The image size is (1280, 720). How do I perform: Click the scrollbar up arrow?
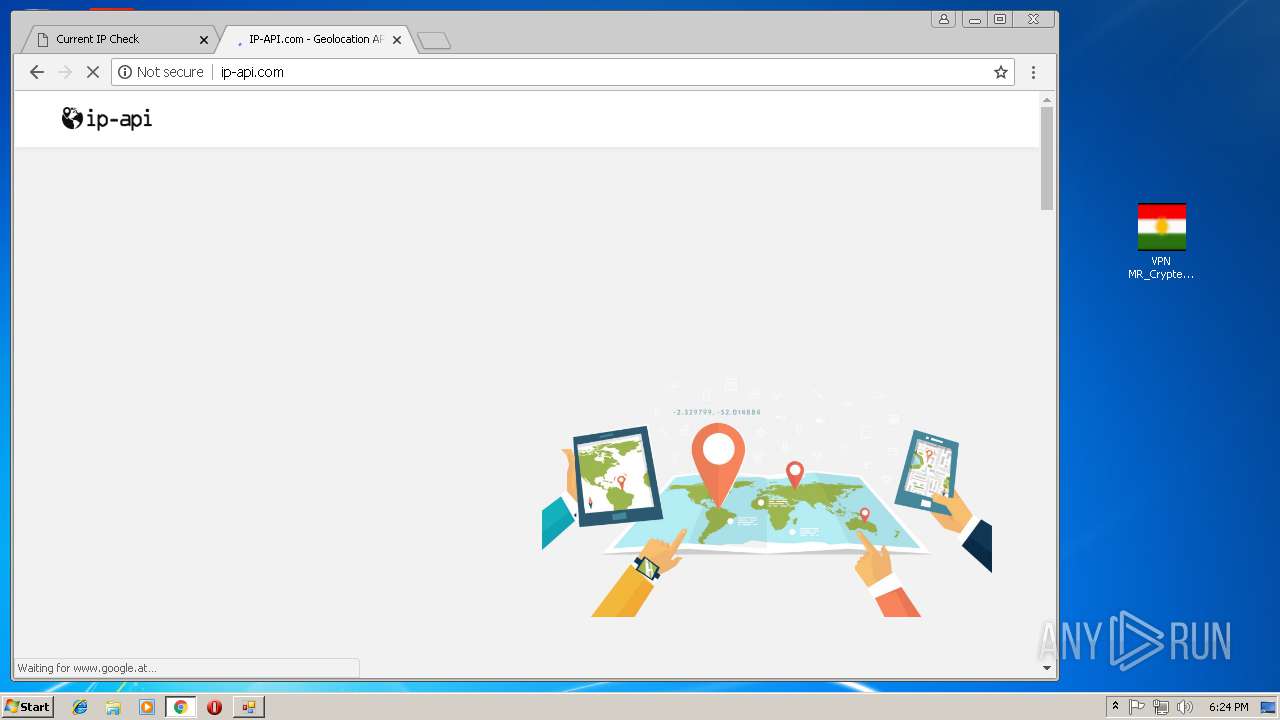pos(1047,100)
